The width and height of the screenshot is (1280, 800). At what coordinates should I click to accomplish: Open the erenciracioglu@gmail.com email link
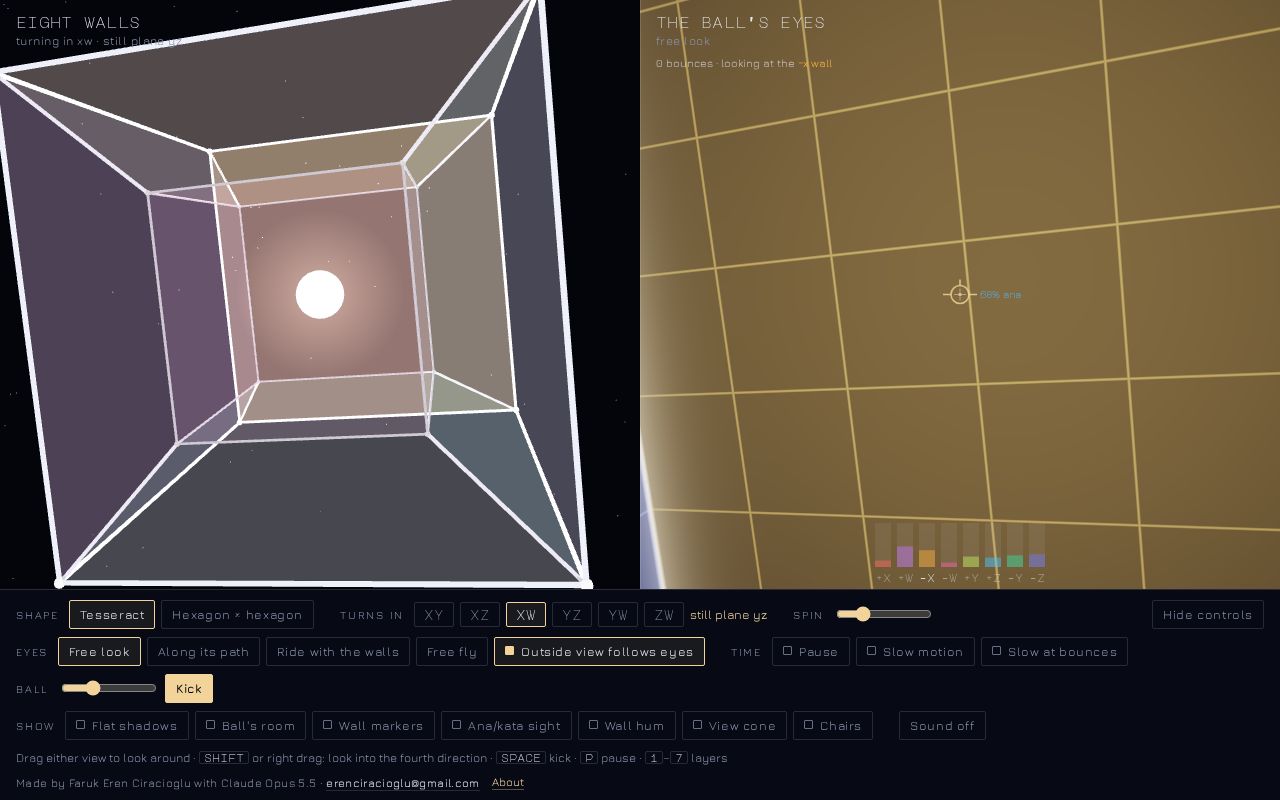(x=402, y=783)
